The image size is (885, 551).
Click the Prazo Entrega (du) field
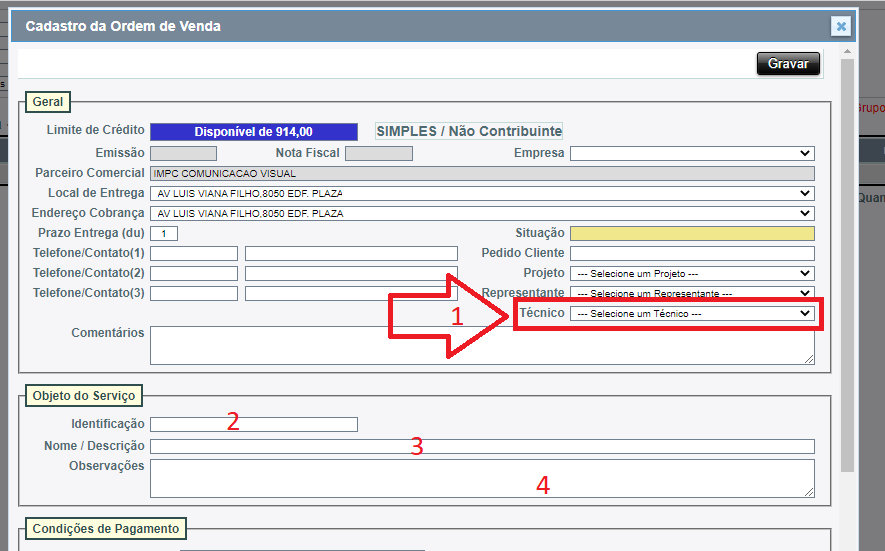pyautogui.click(x=164, y=234)
